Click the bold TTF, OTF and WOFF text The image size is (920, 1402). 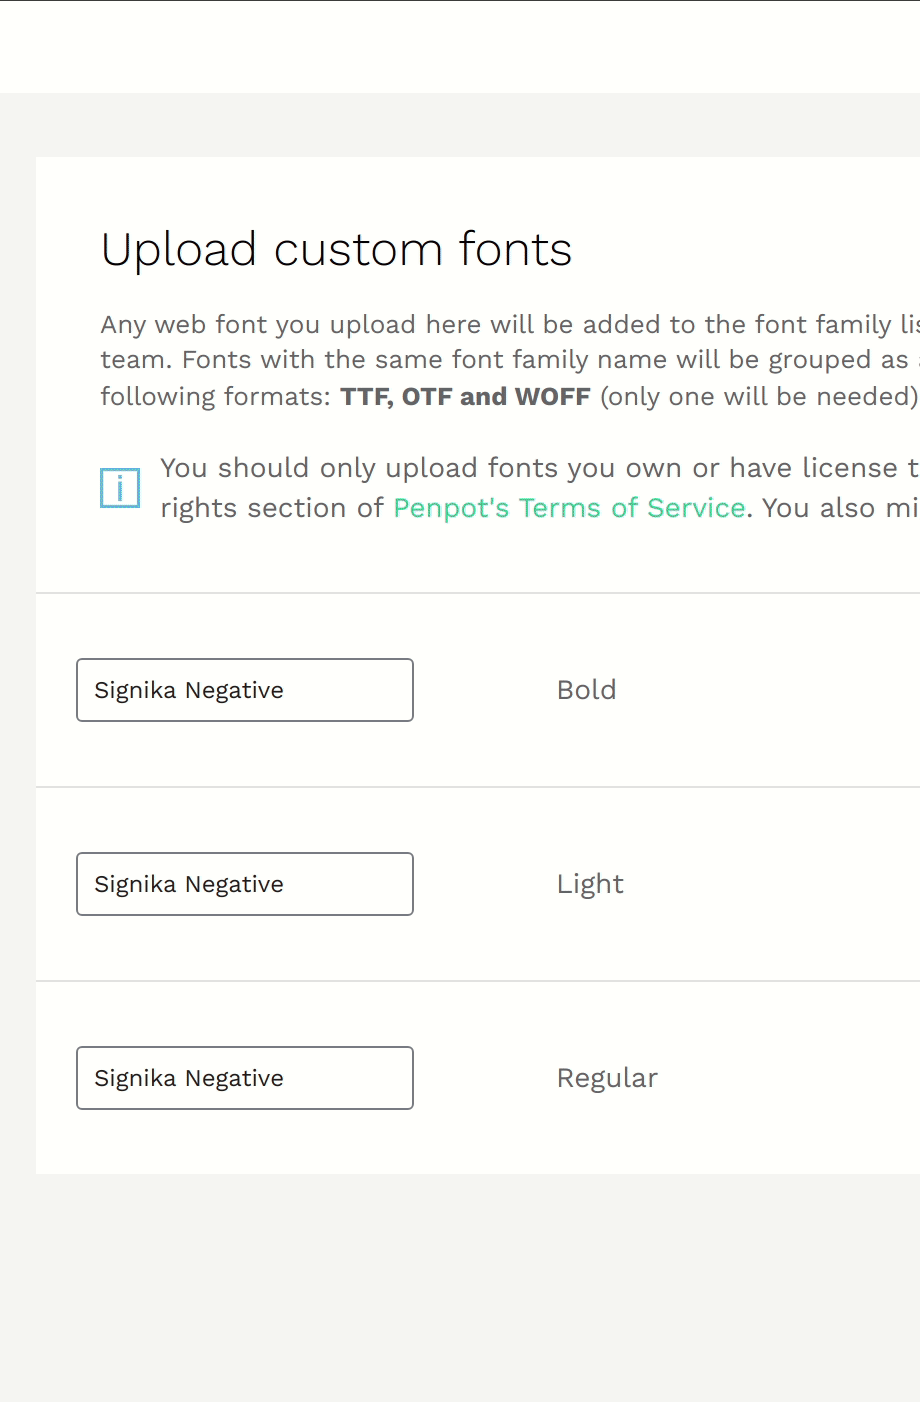click(465, 397)
